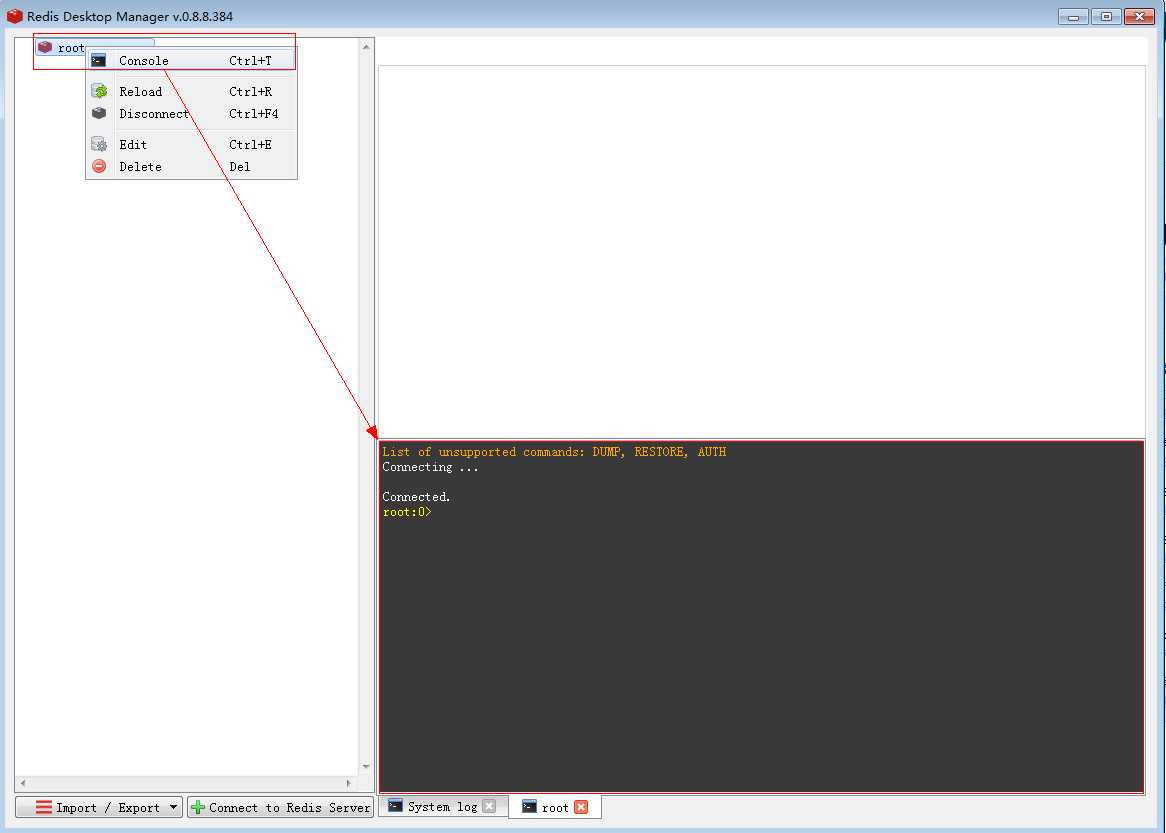Viewport: 1166px width, 833px height.
Task: Pick Edit from the context menu
Action: (191, 144)
